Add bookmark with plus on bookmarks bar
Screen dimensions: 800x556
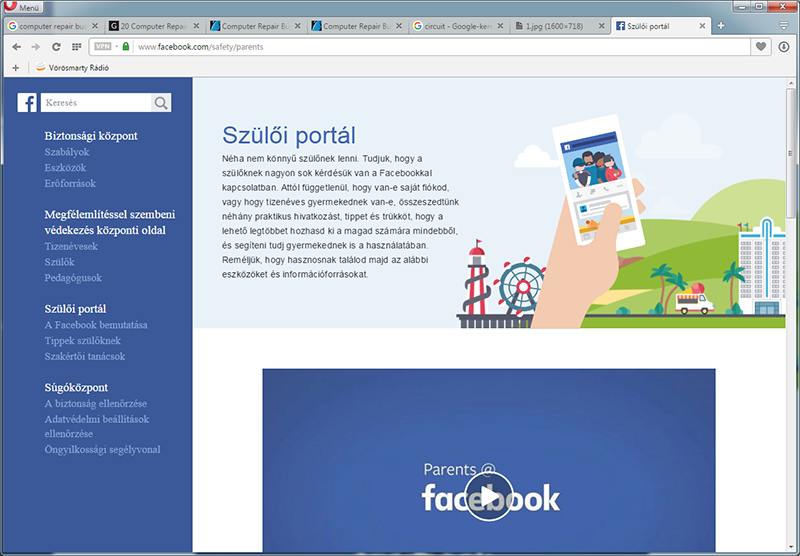pos(16,68)
